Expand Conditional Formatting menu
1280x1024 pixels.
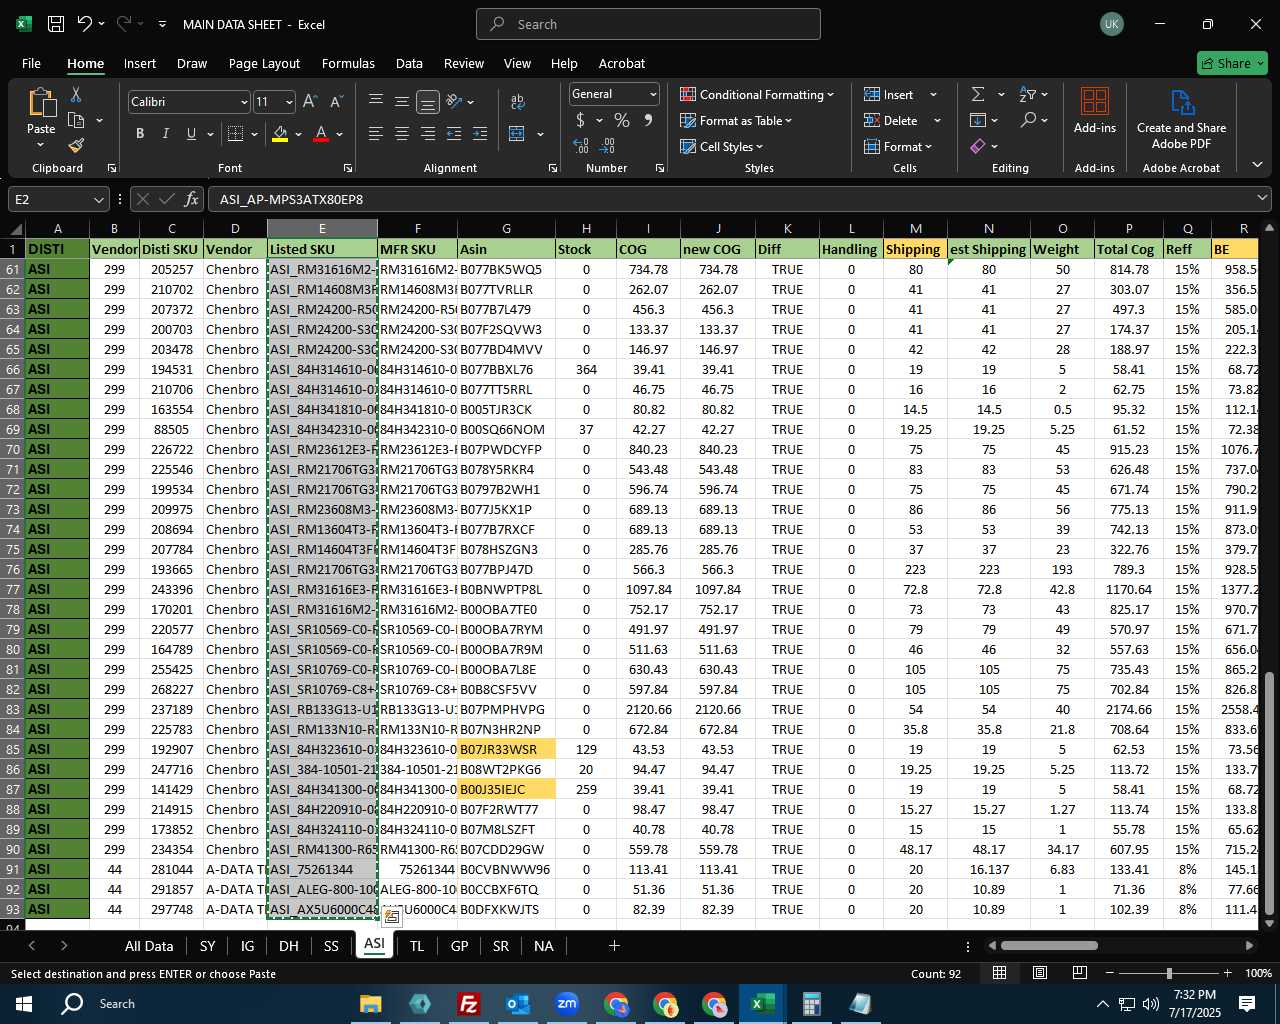[x=757, y=94]
